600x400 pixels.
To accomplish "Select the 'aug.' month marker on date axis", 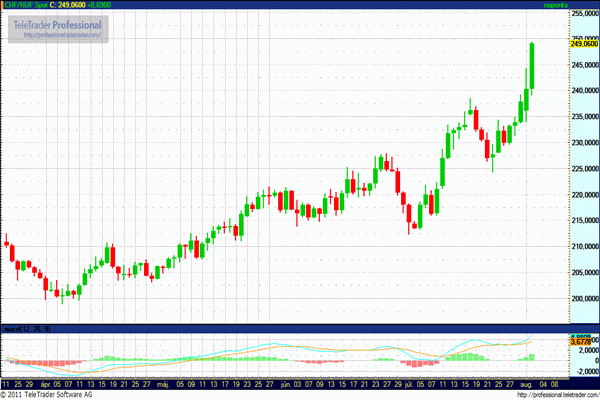I will tap(526, 382).
